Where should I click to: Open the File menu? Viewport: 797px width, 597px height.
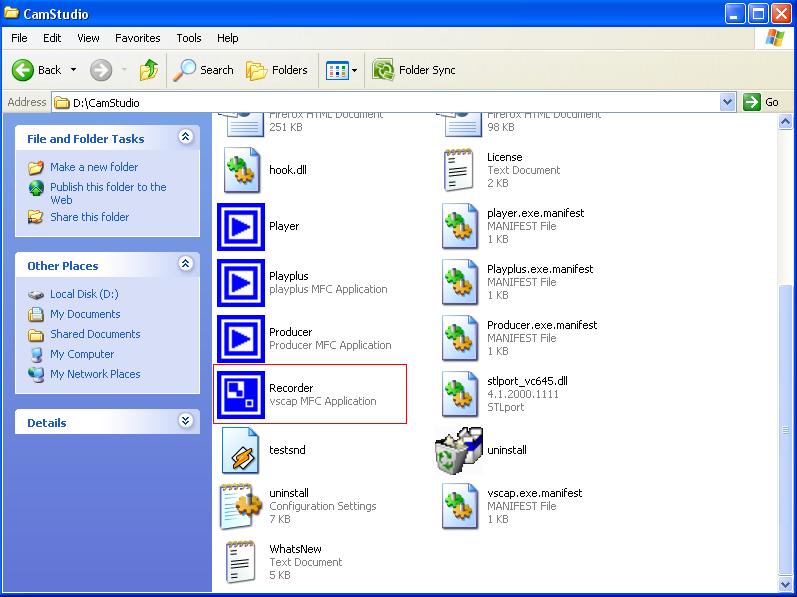click(x=19, y=38)
